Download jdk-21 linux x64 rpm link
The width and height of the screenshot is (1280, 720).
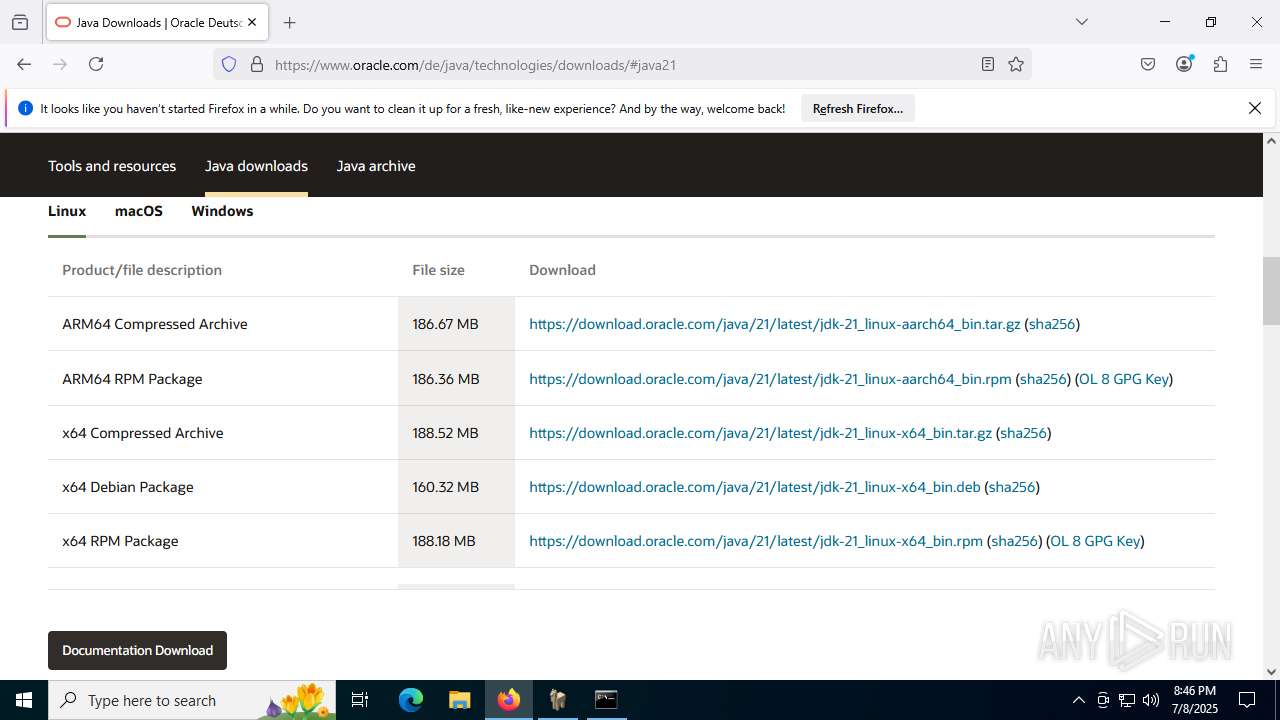(x=756, y=541)
